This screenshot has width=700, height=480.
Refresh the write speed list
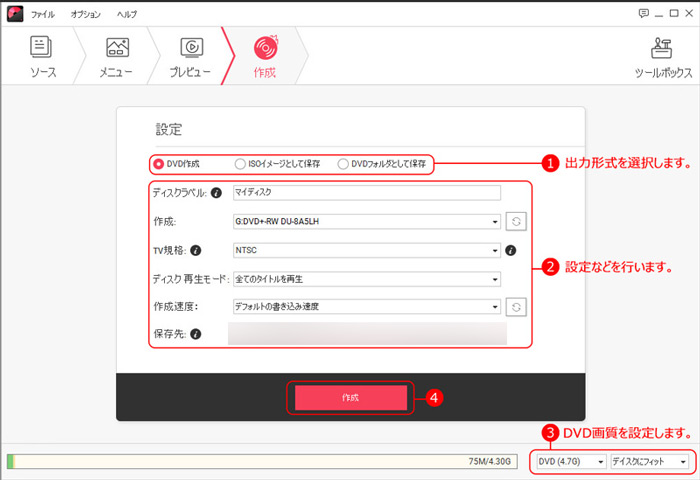click(516, 307)
